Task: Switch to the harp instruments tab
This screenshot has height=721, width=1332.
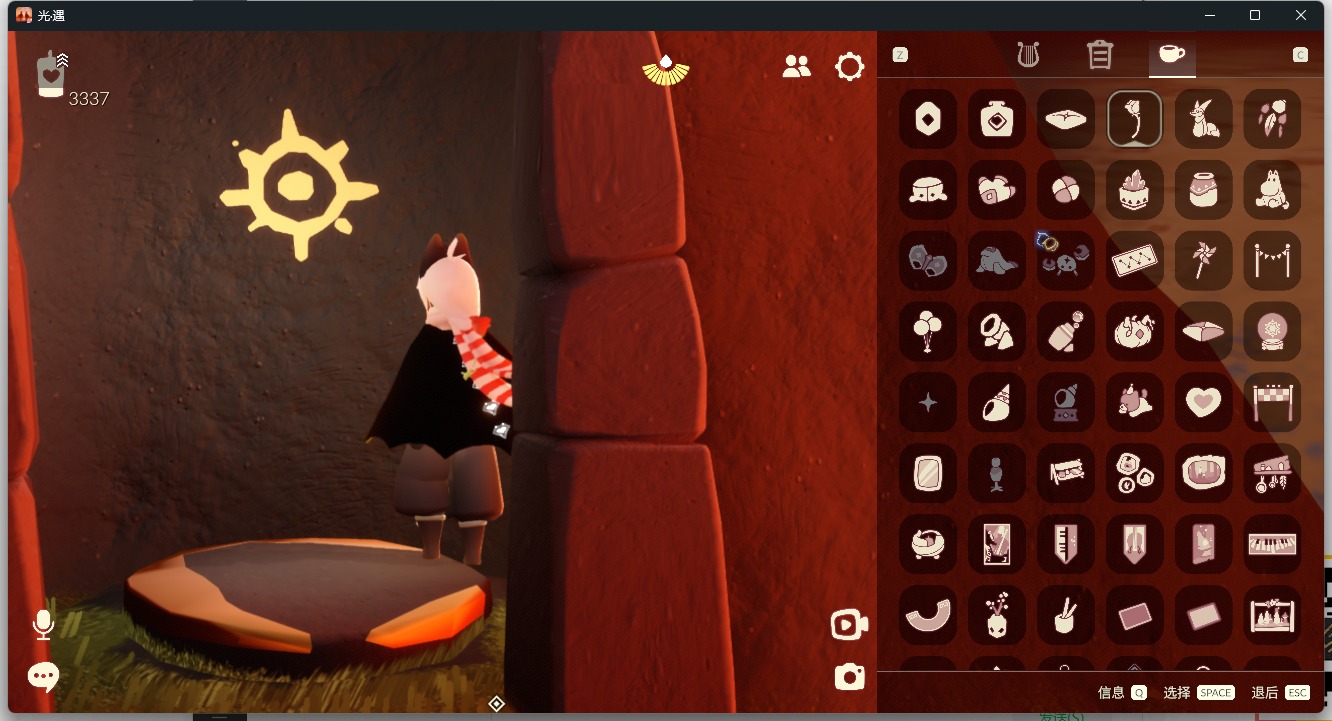Action: point(1027,54)
